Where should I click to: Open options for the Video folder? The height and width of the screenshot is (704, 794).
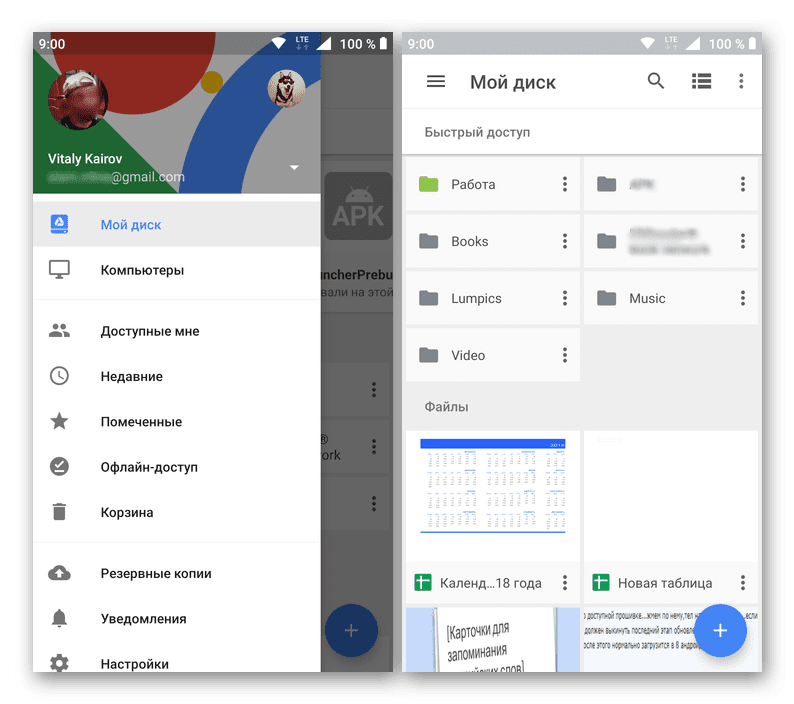coord(565,355)
